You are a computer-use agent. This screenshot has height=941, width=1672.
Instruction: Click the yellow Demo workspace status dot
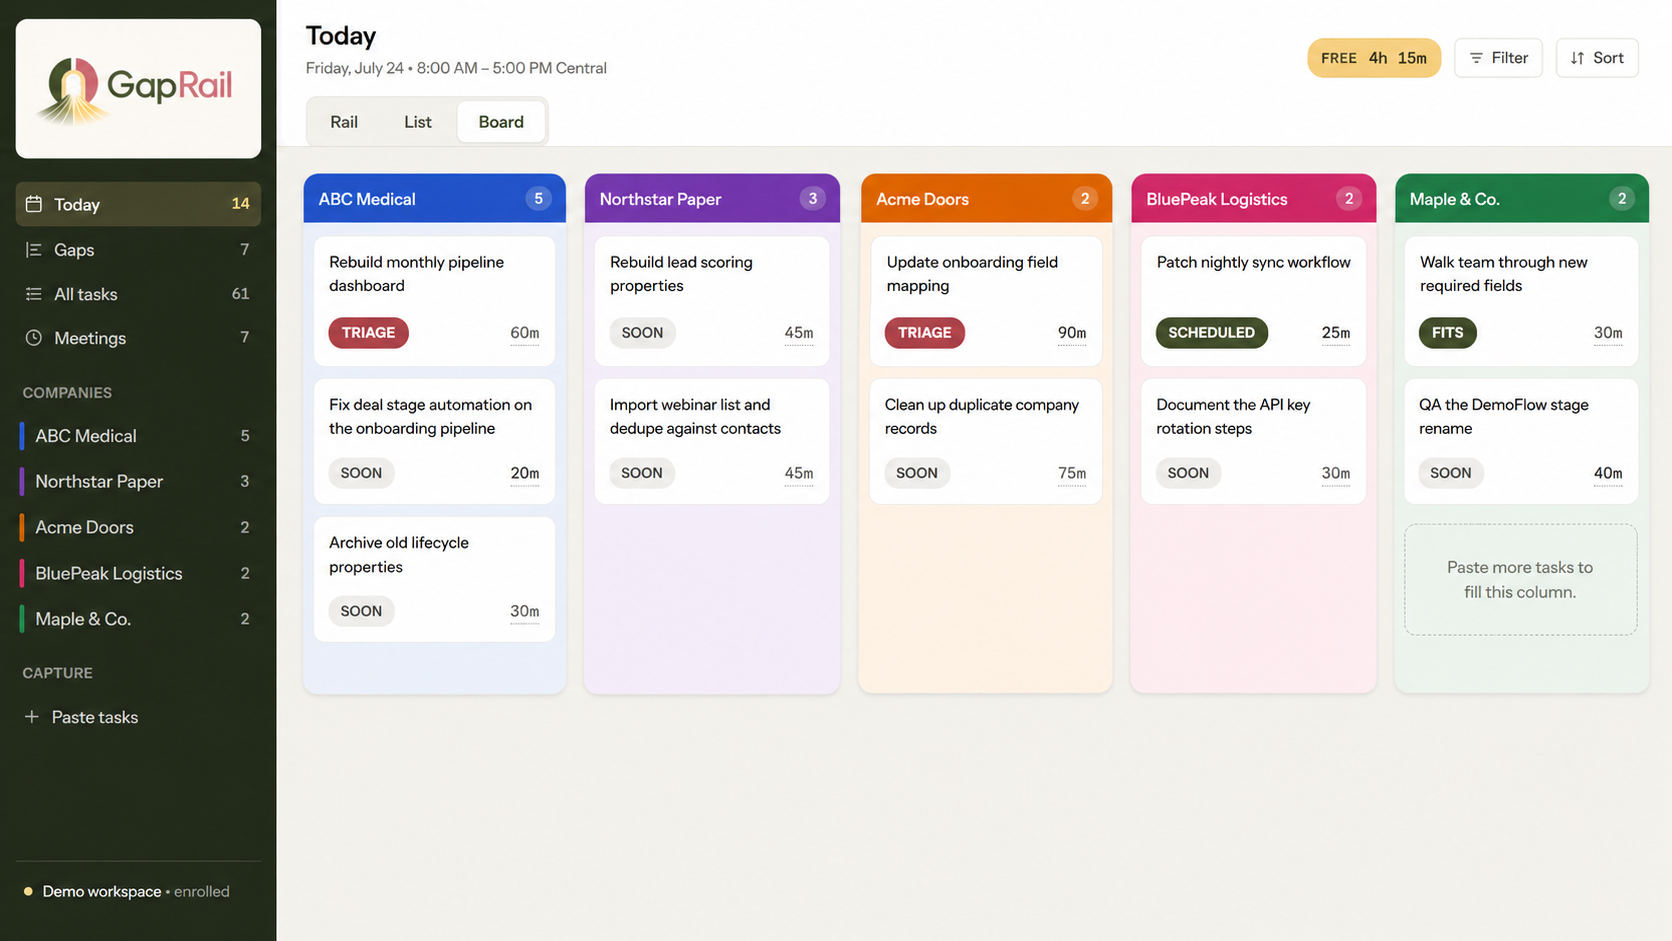28,891
